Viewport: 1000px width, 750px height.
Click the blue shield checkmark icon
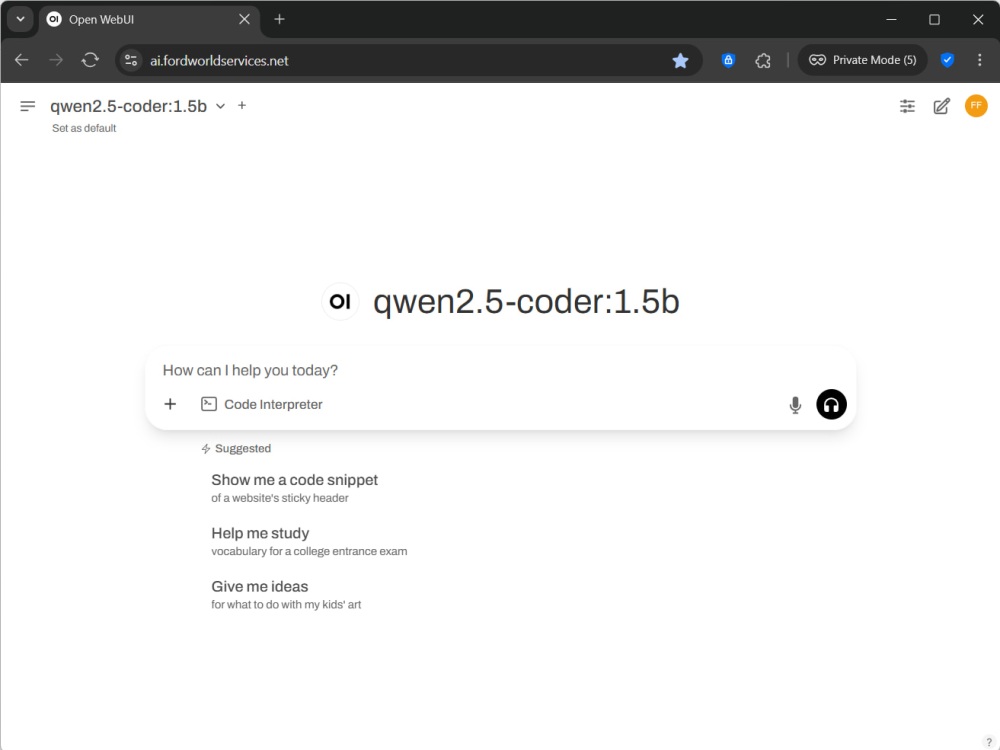point(947,60)
